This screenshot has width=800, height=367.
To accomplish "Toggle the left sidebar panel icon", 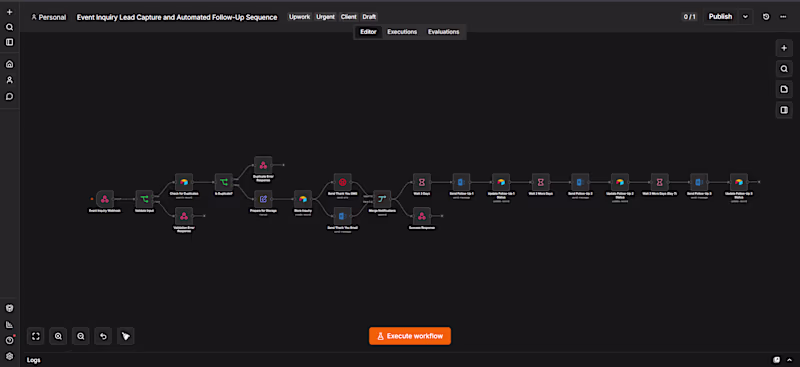I will [9, 42].
